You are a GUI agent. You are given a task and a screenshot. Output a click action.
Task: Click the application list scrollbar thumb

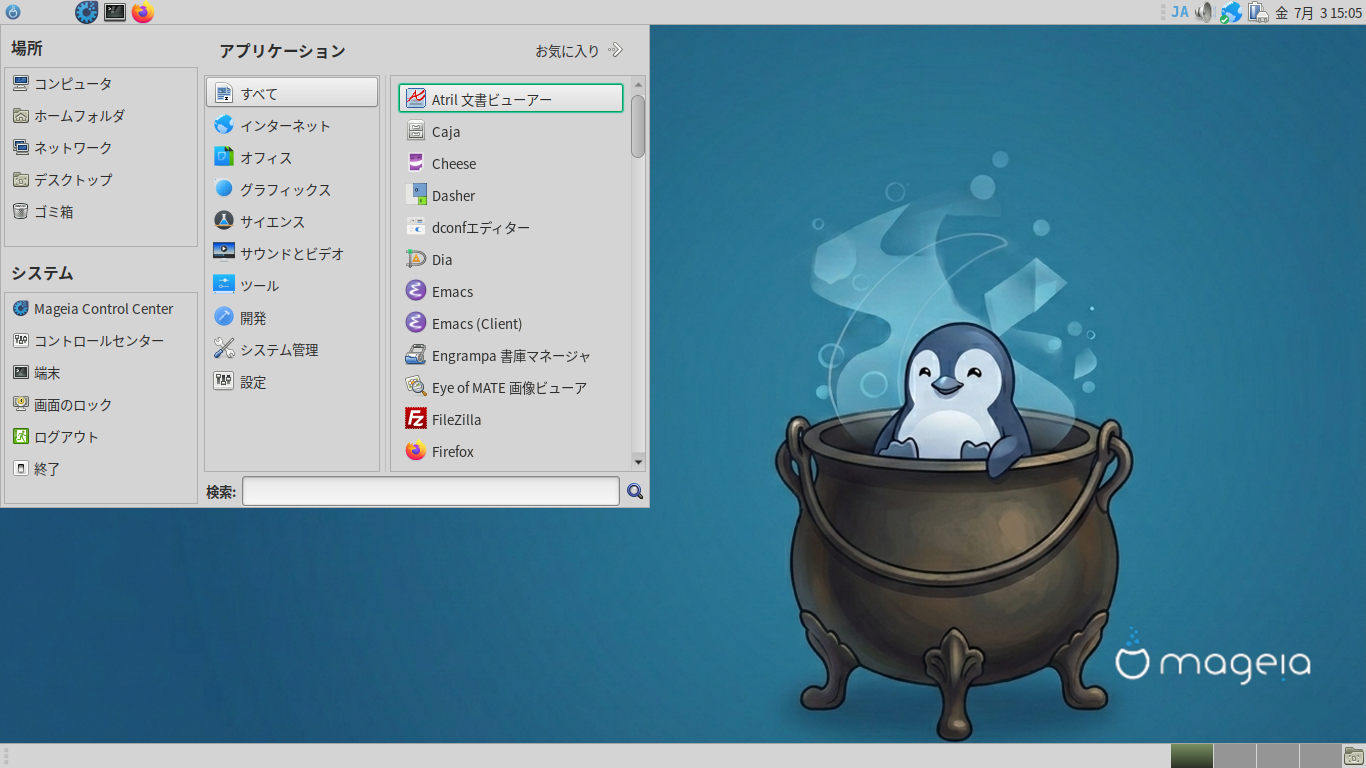(638, 126)
